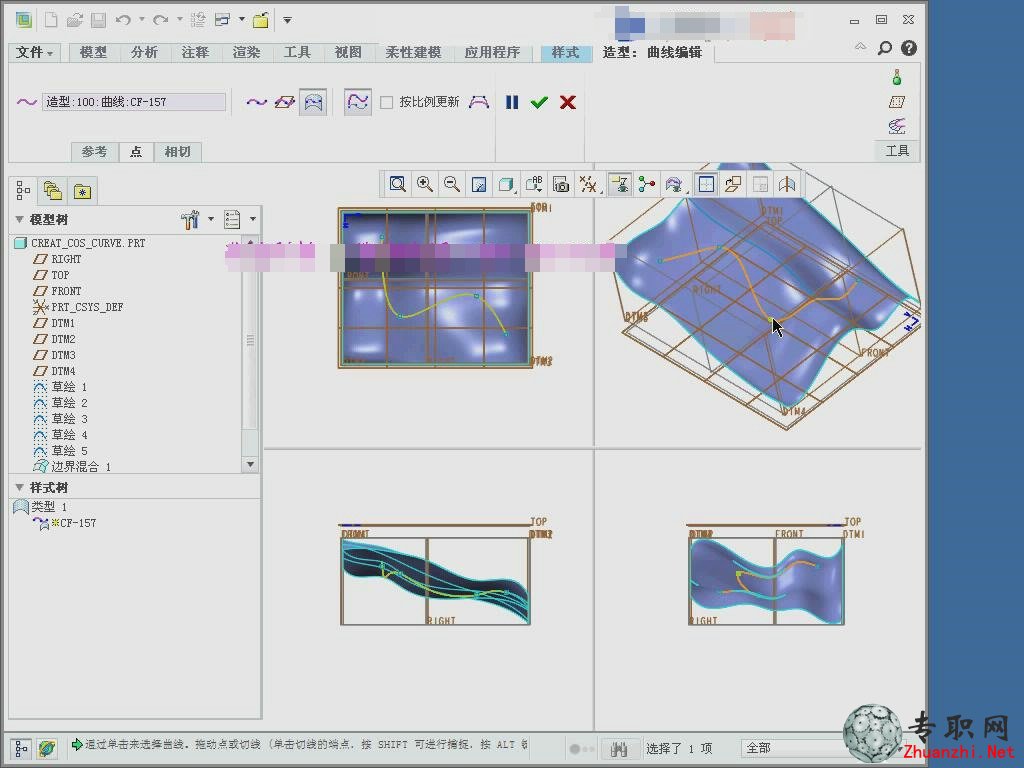Switch to the 应用程序 ribbon tab

492,52
